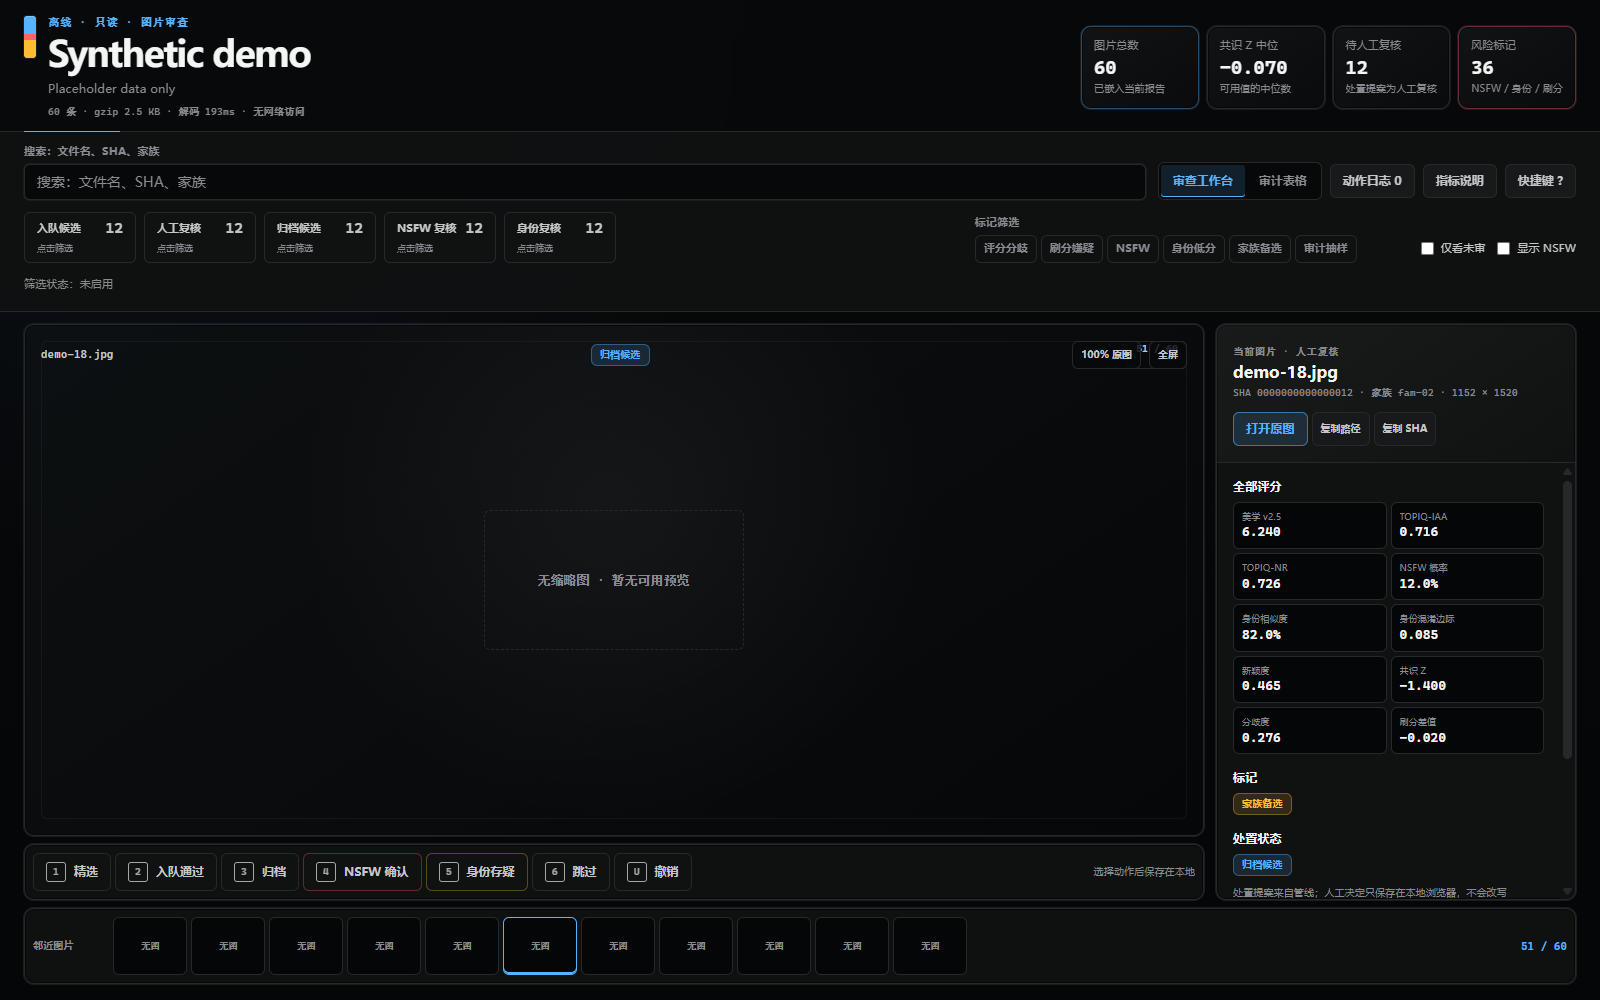
Task: Click the 归档候选 badge atop the viewer
Action: point(620,355)
